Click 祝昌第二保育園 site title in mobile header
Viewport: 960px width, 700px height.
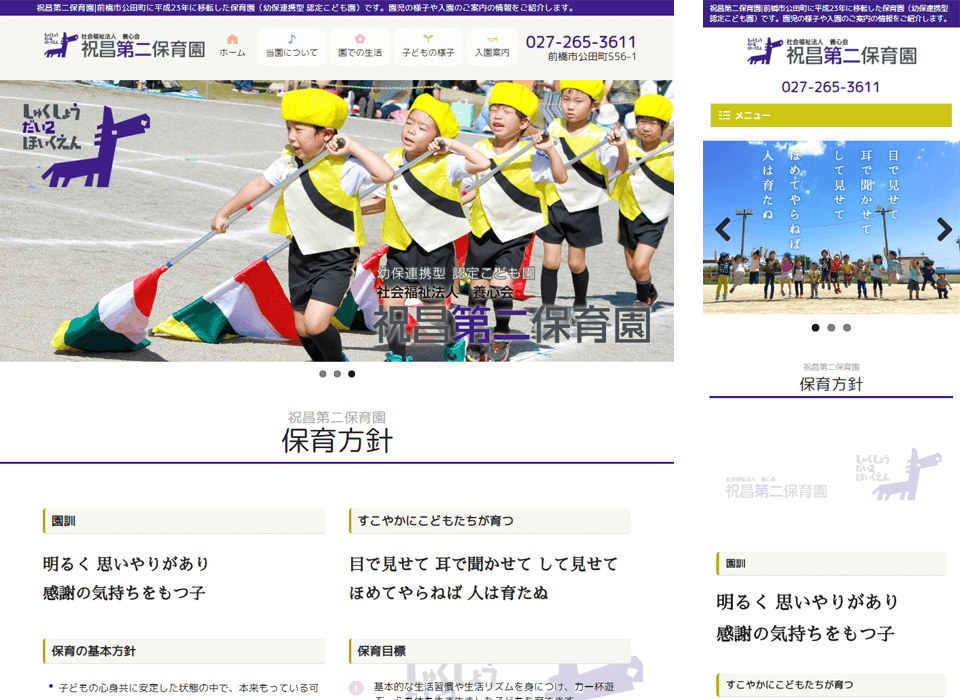click(x=851, y=56)
